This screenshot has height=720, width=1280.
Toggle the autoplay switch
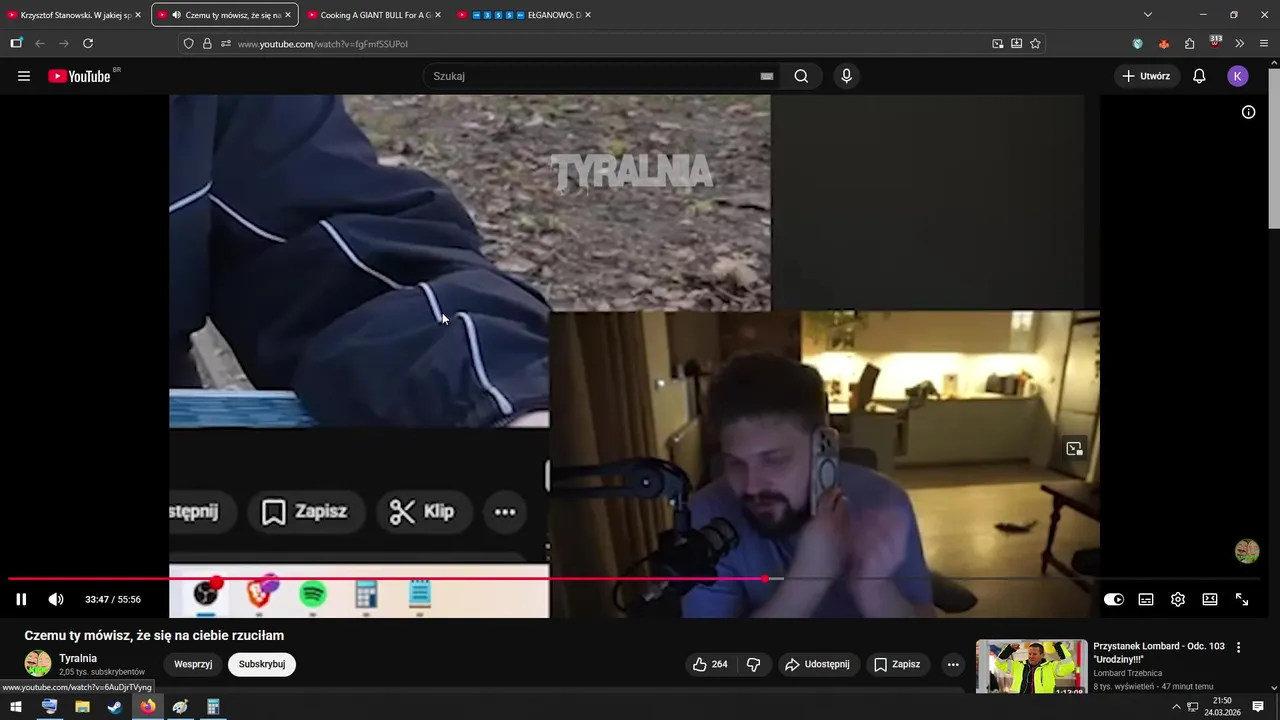click(x=1114, y=599)
